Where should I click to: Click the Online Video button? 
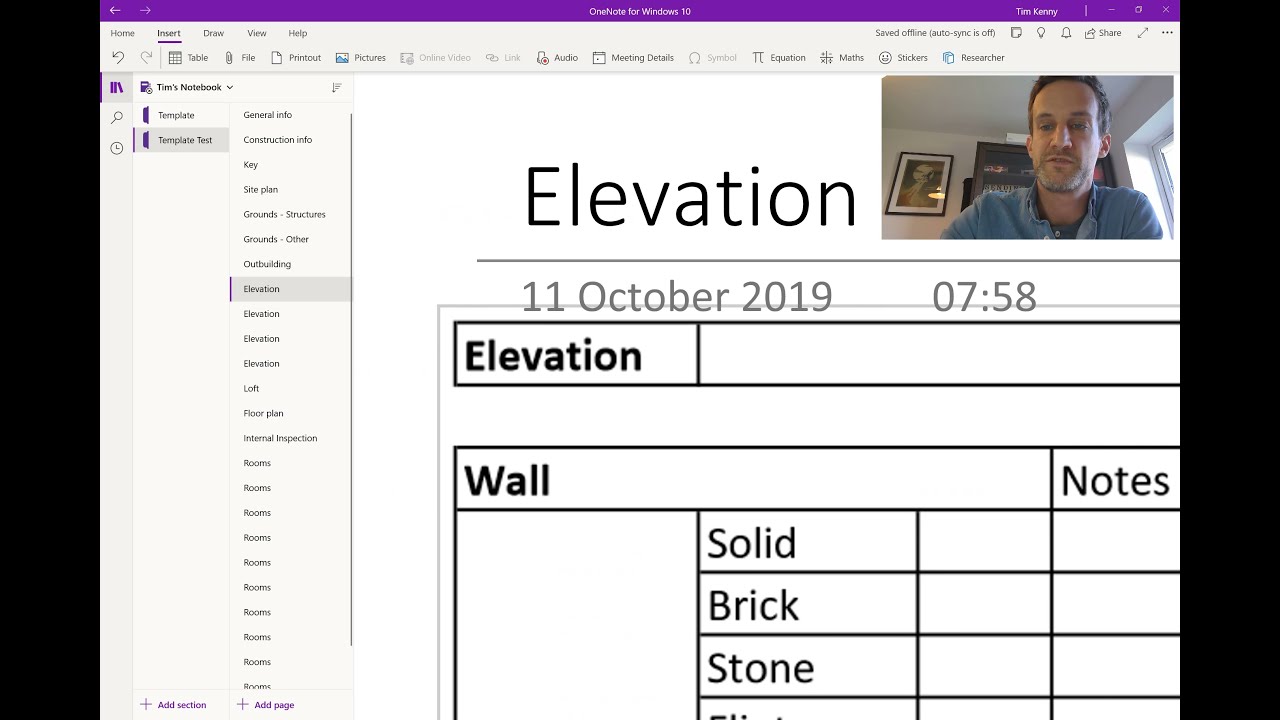click(x=435, y=58)
